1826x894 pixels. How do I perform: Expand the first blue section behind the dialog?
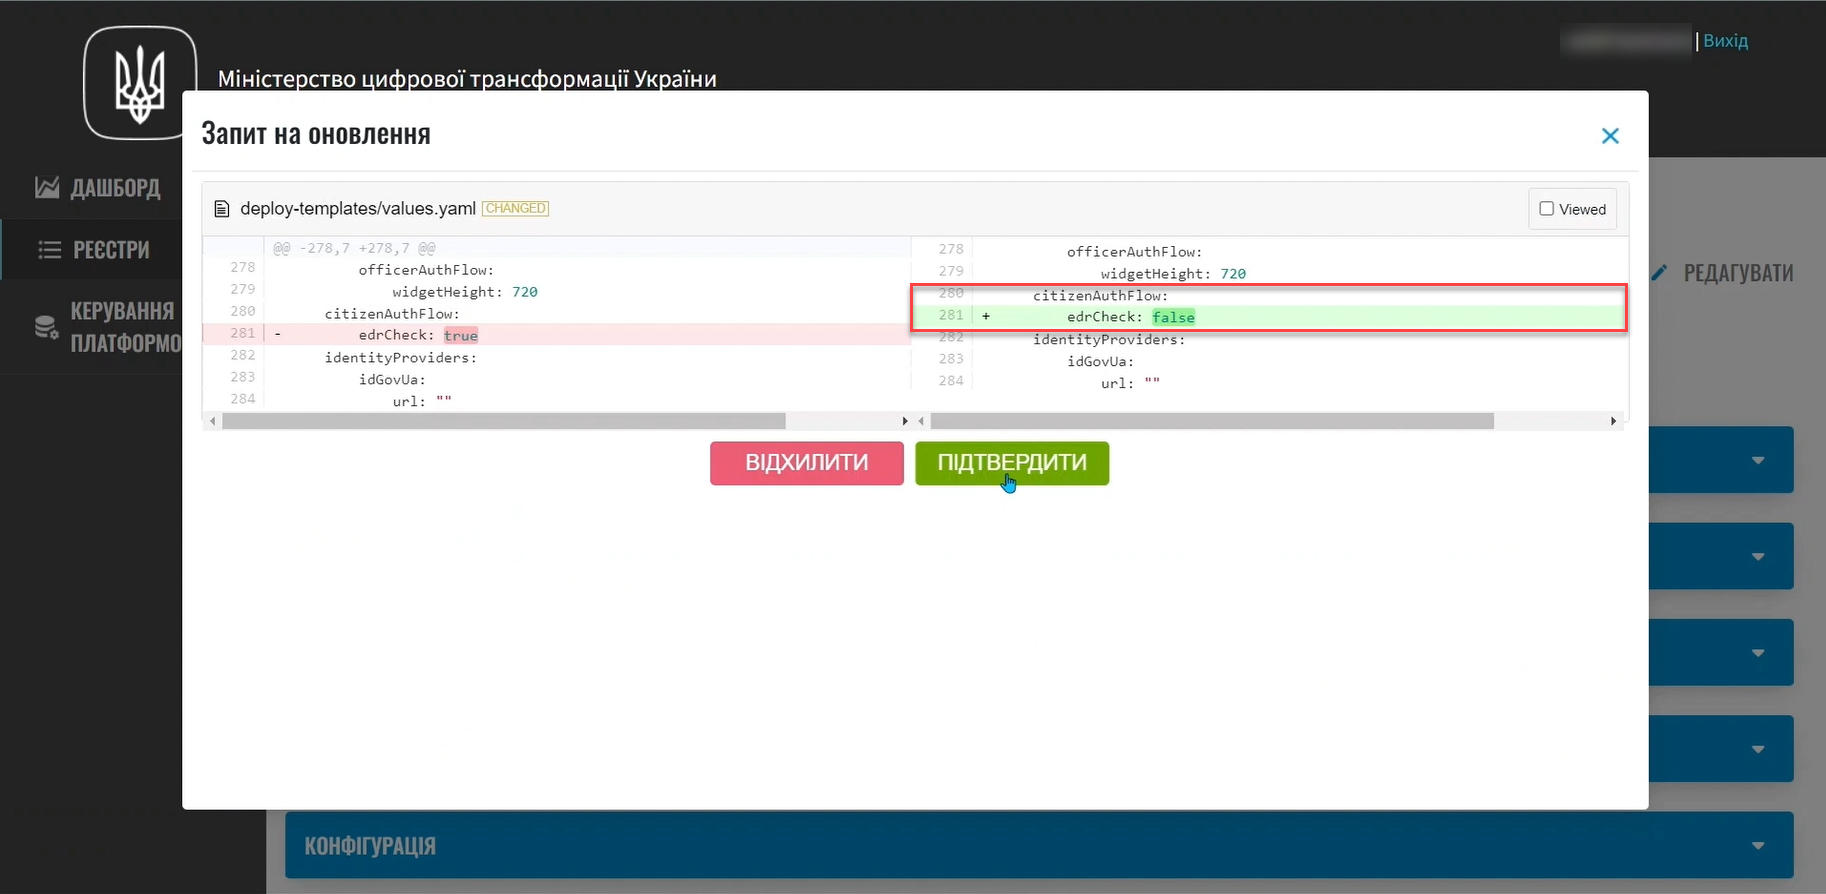coord(1721,460)
